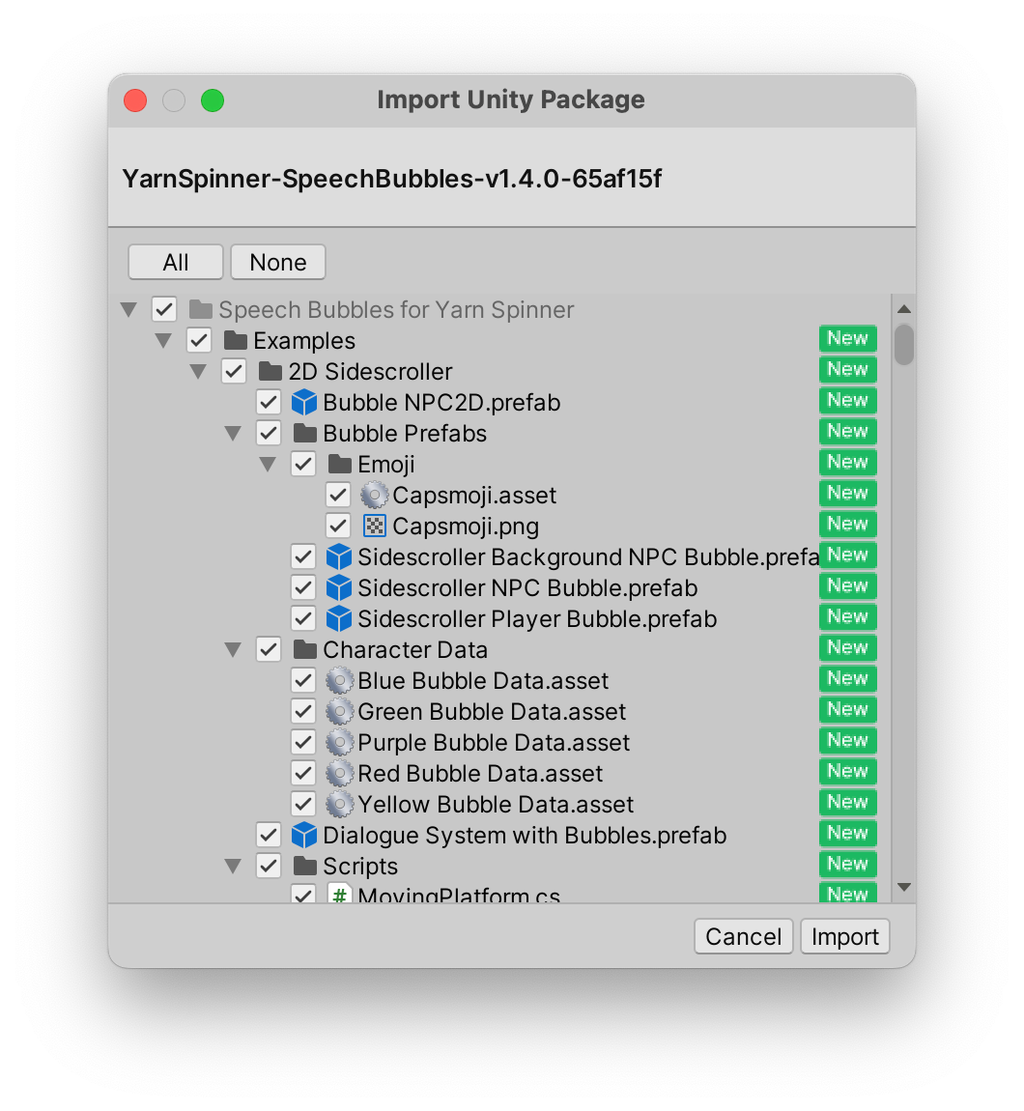This screenshot has width=1024, height=1111.
Task: Click the Sidescroller Player Bubble prefab icon
Action: pyautogui.click(x=339, y=619)
